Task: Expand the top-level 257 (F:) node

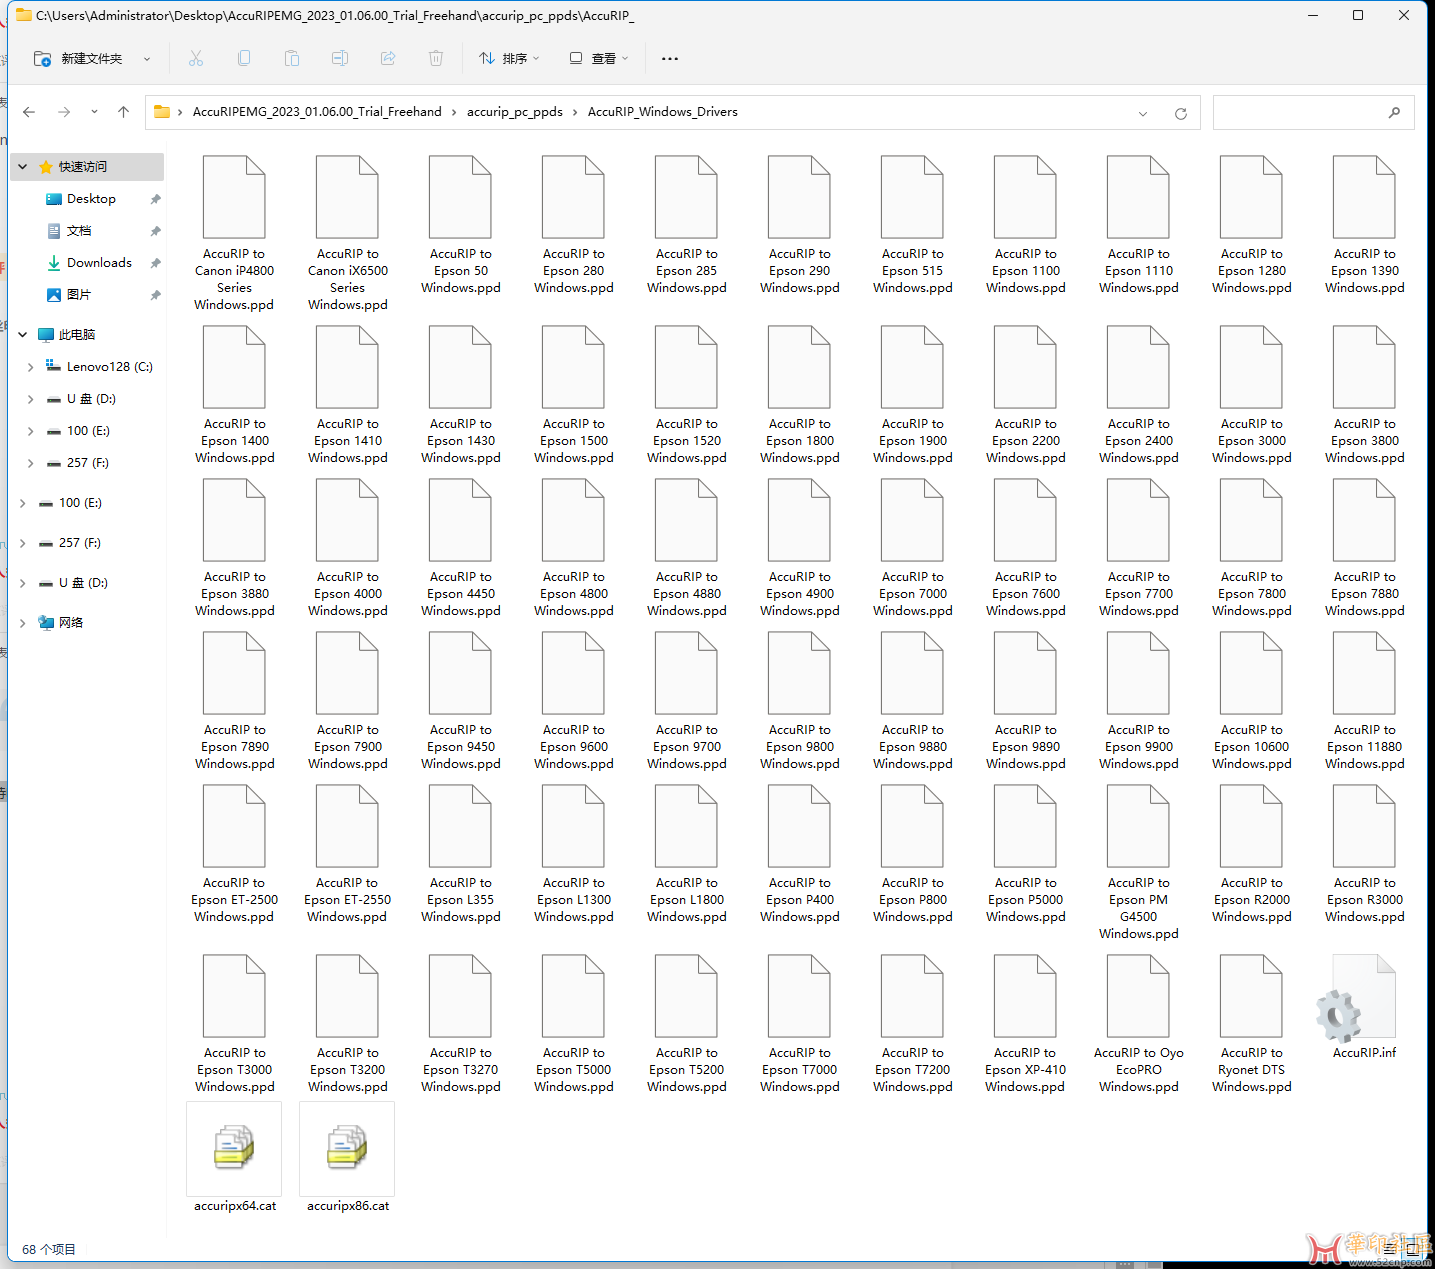Action: pos(23,543)
